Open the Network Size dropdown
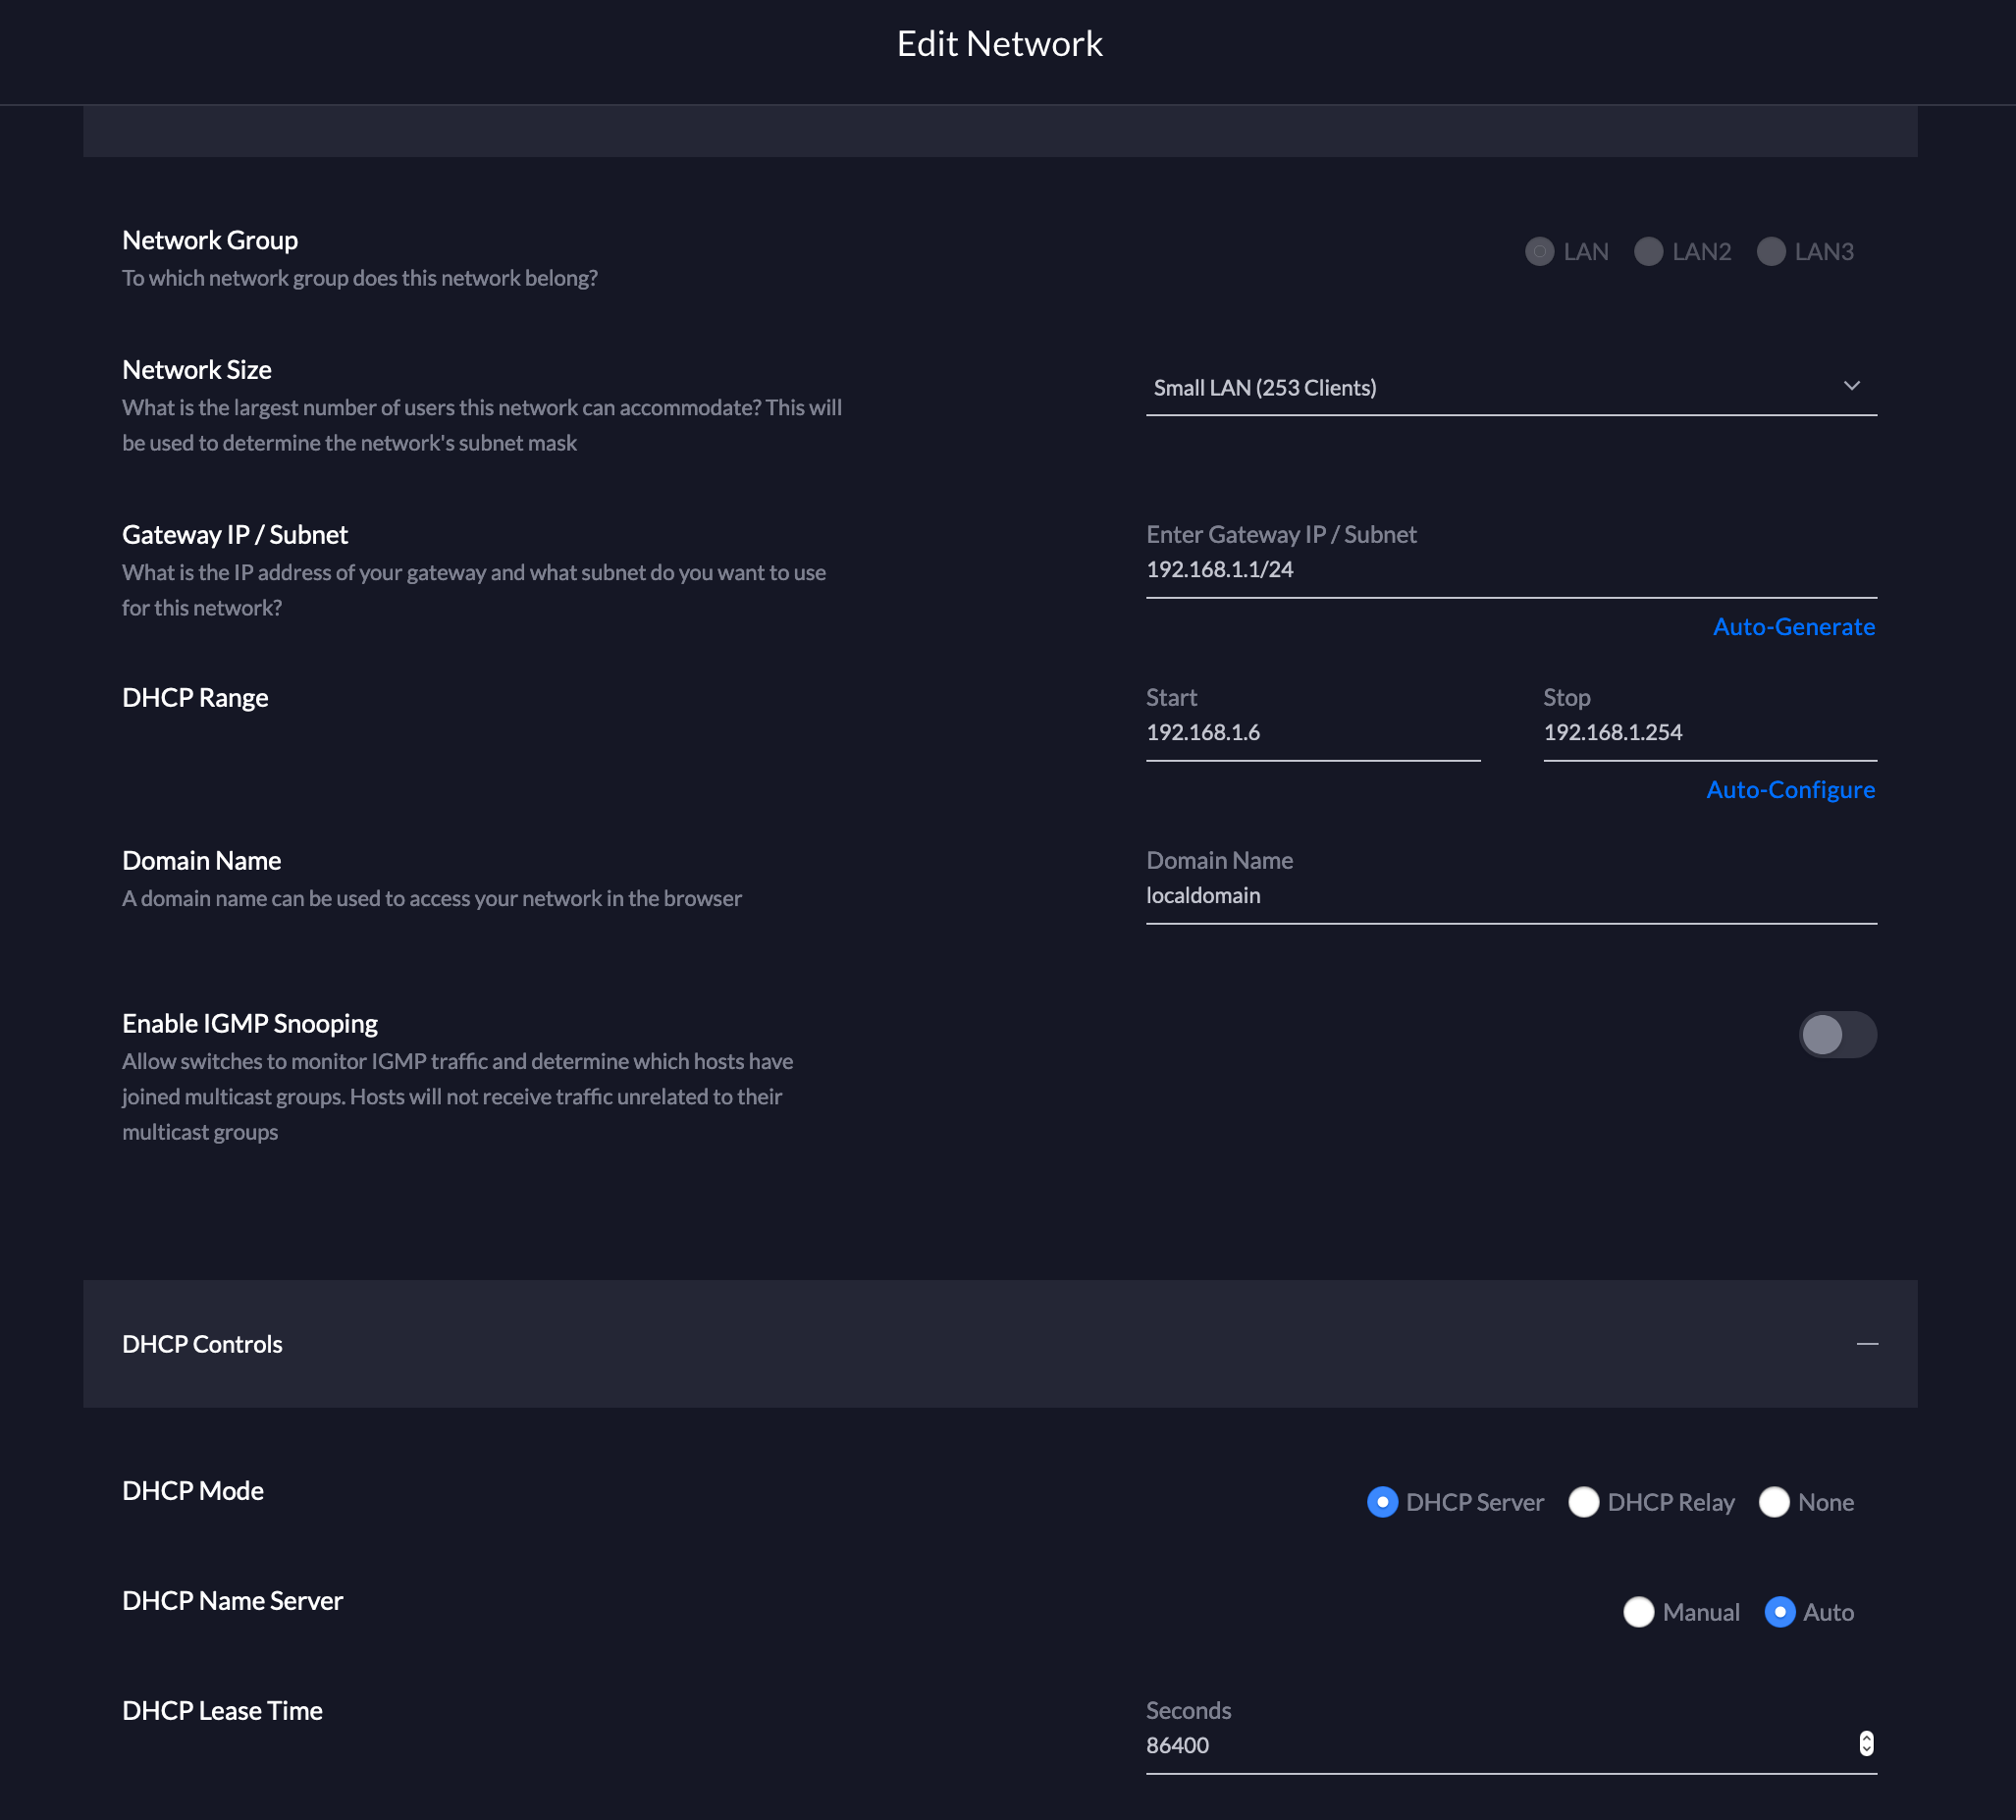Viewport: 2016px width, 1820px height. pyautogui.click(x=1510, y=388)
